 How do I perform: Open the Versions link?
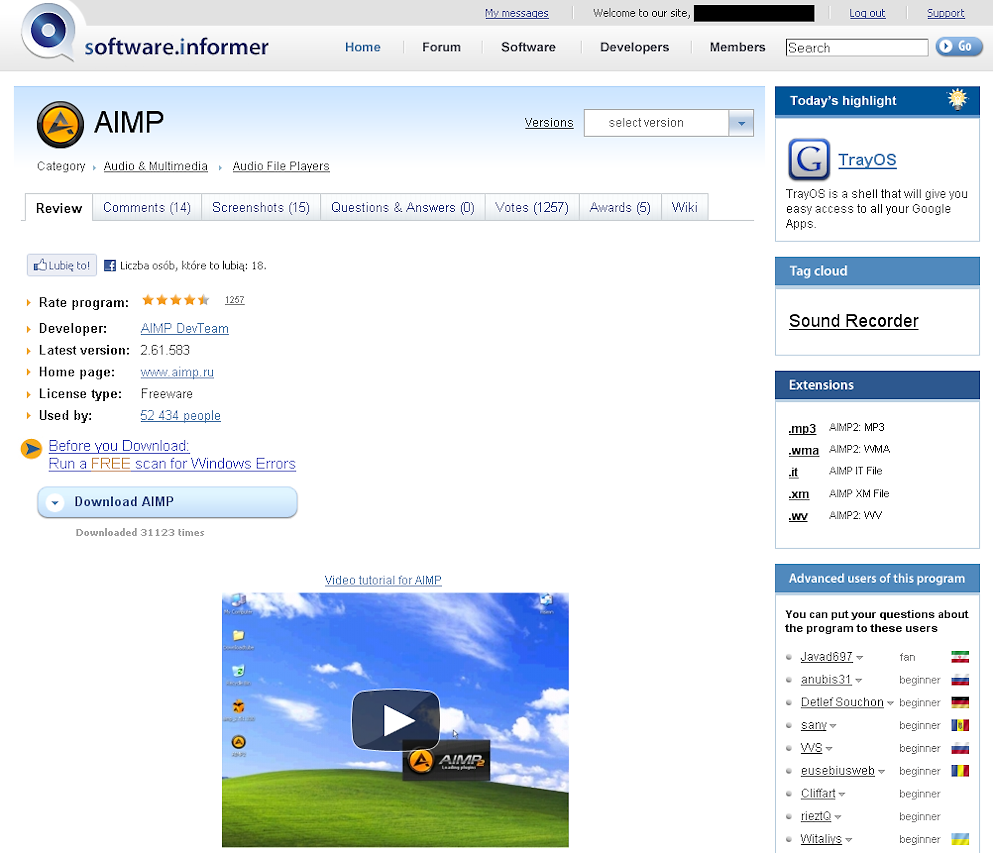[x=549, y=123]
